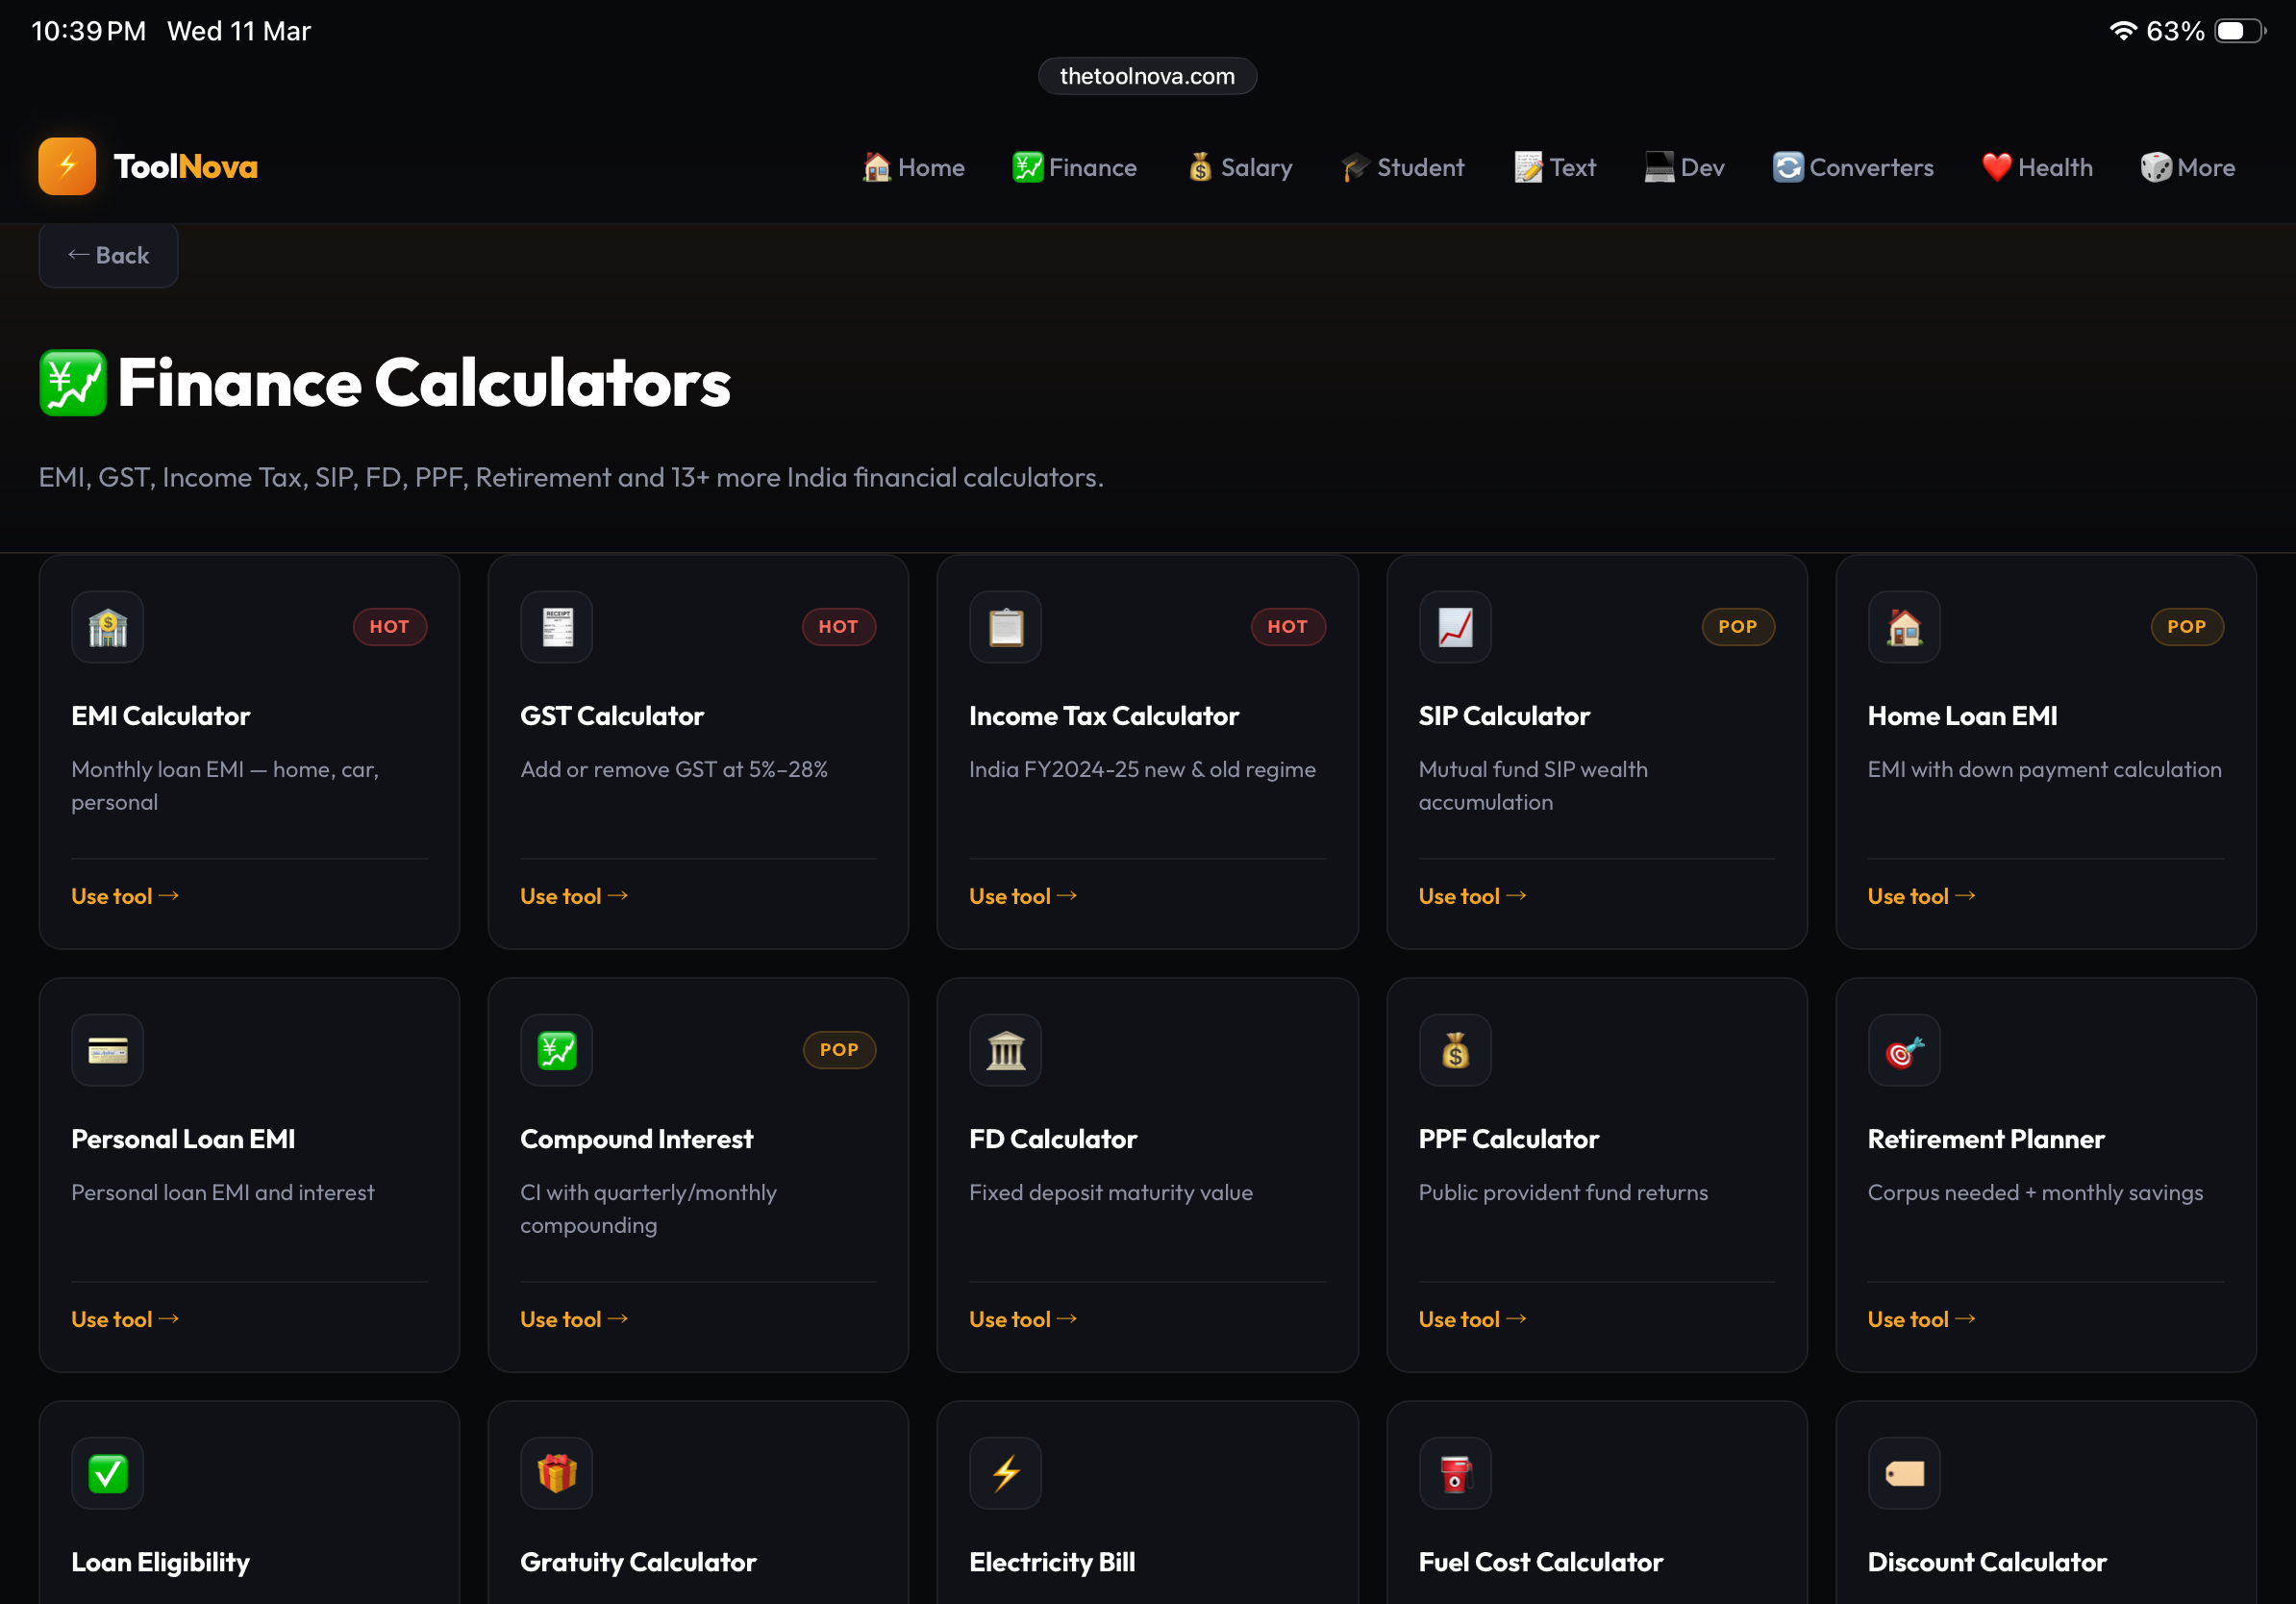
Task: Click the EMI Calculator bank icon
Action: point(107,627)
